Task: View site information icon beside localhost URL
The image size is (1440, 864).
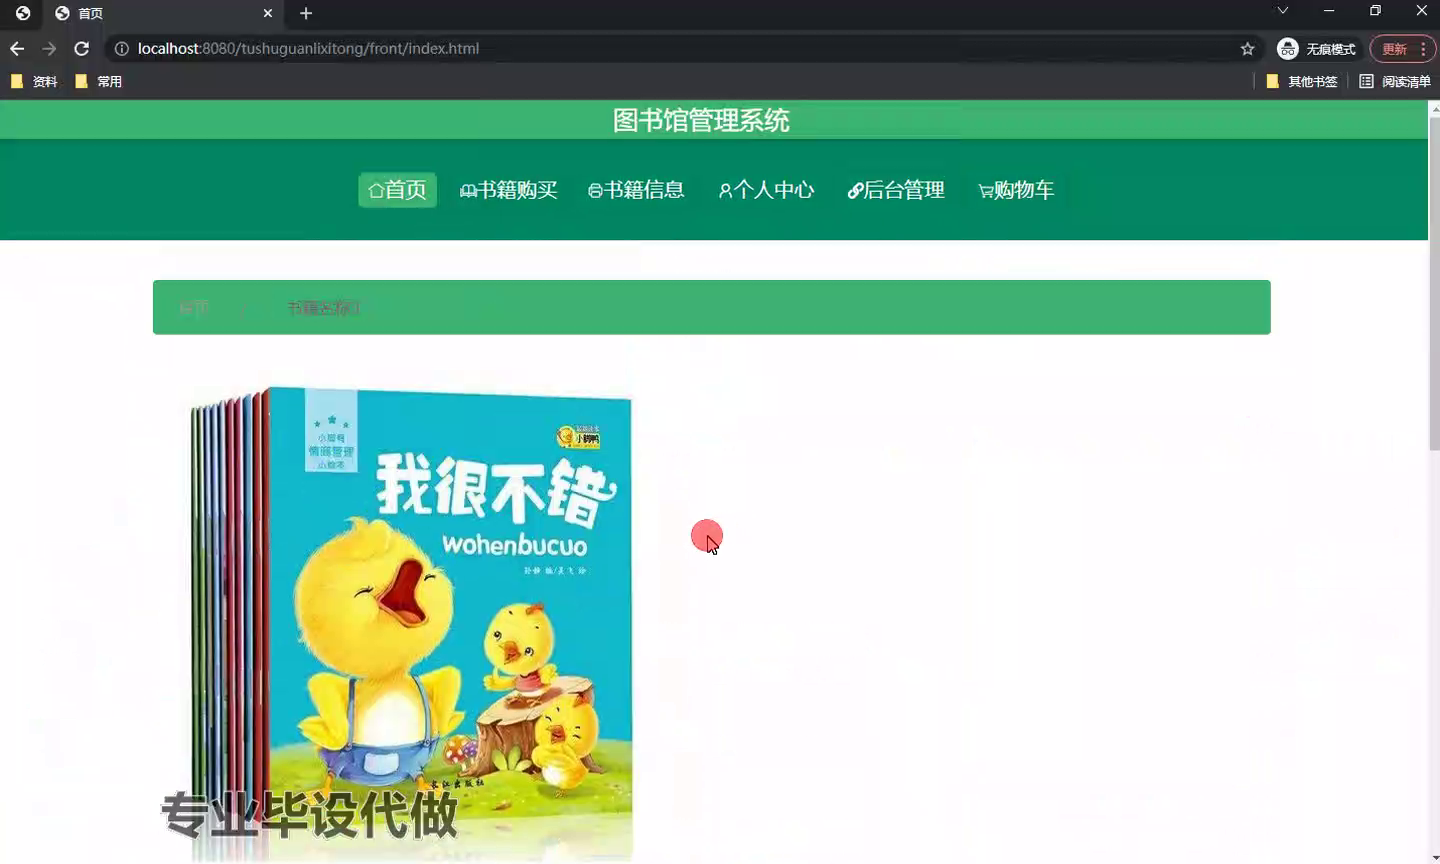Action: click(122, 48)
